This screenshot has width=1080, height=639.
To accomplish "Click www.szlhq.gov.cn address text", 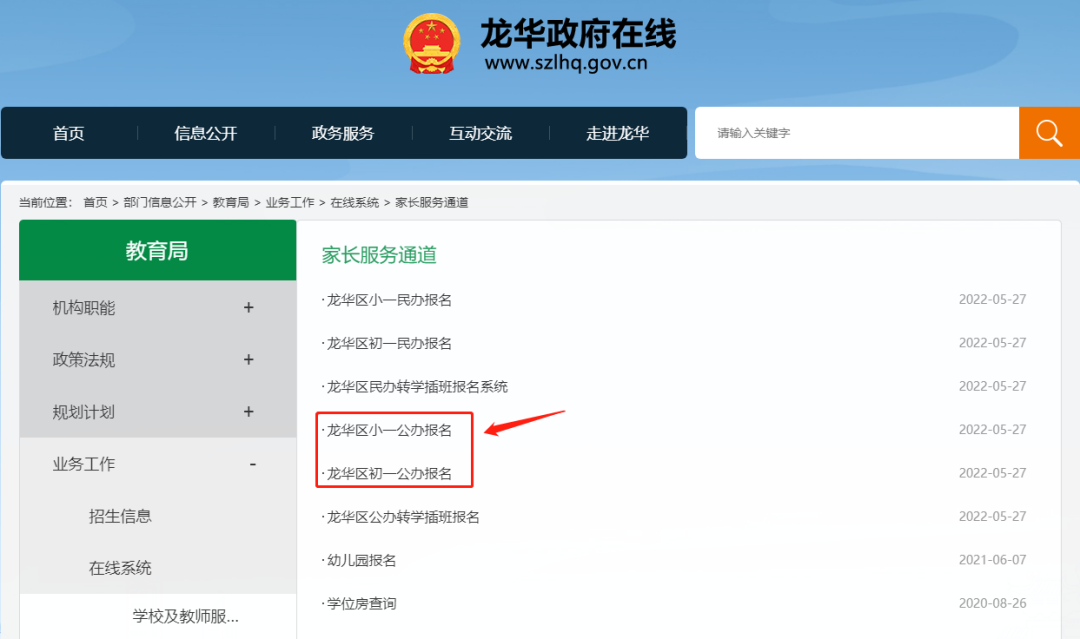I will pos(566,63).
